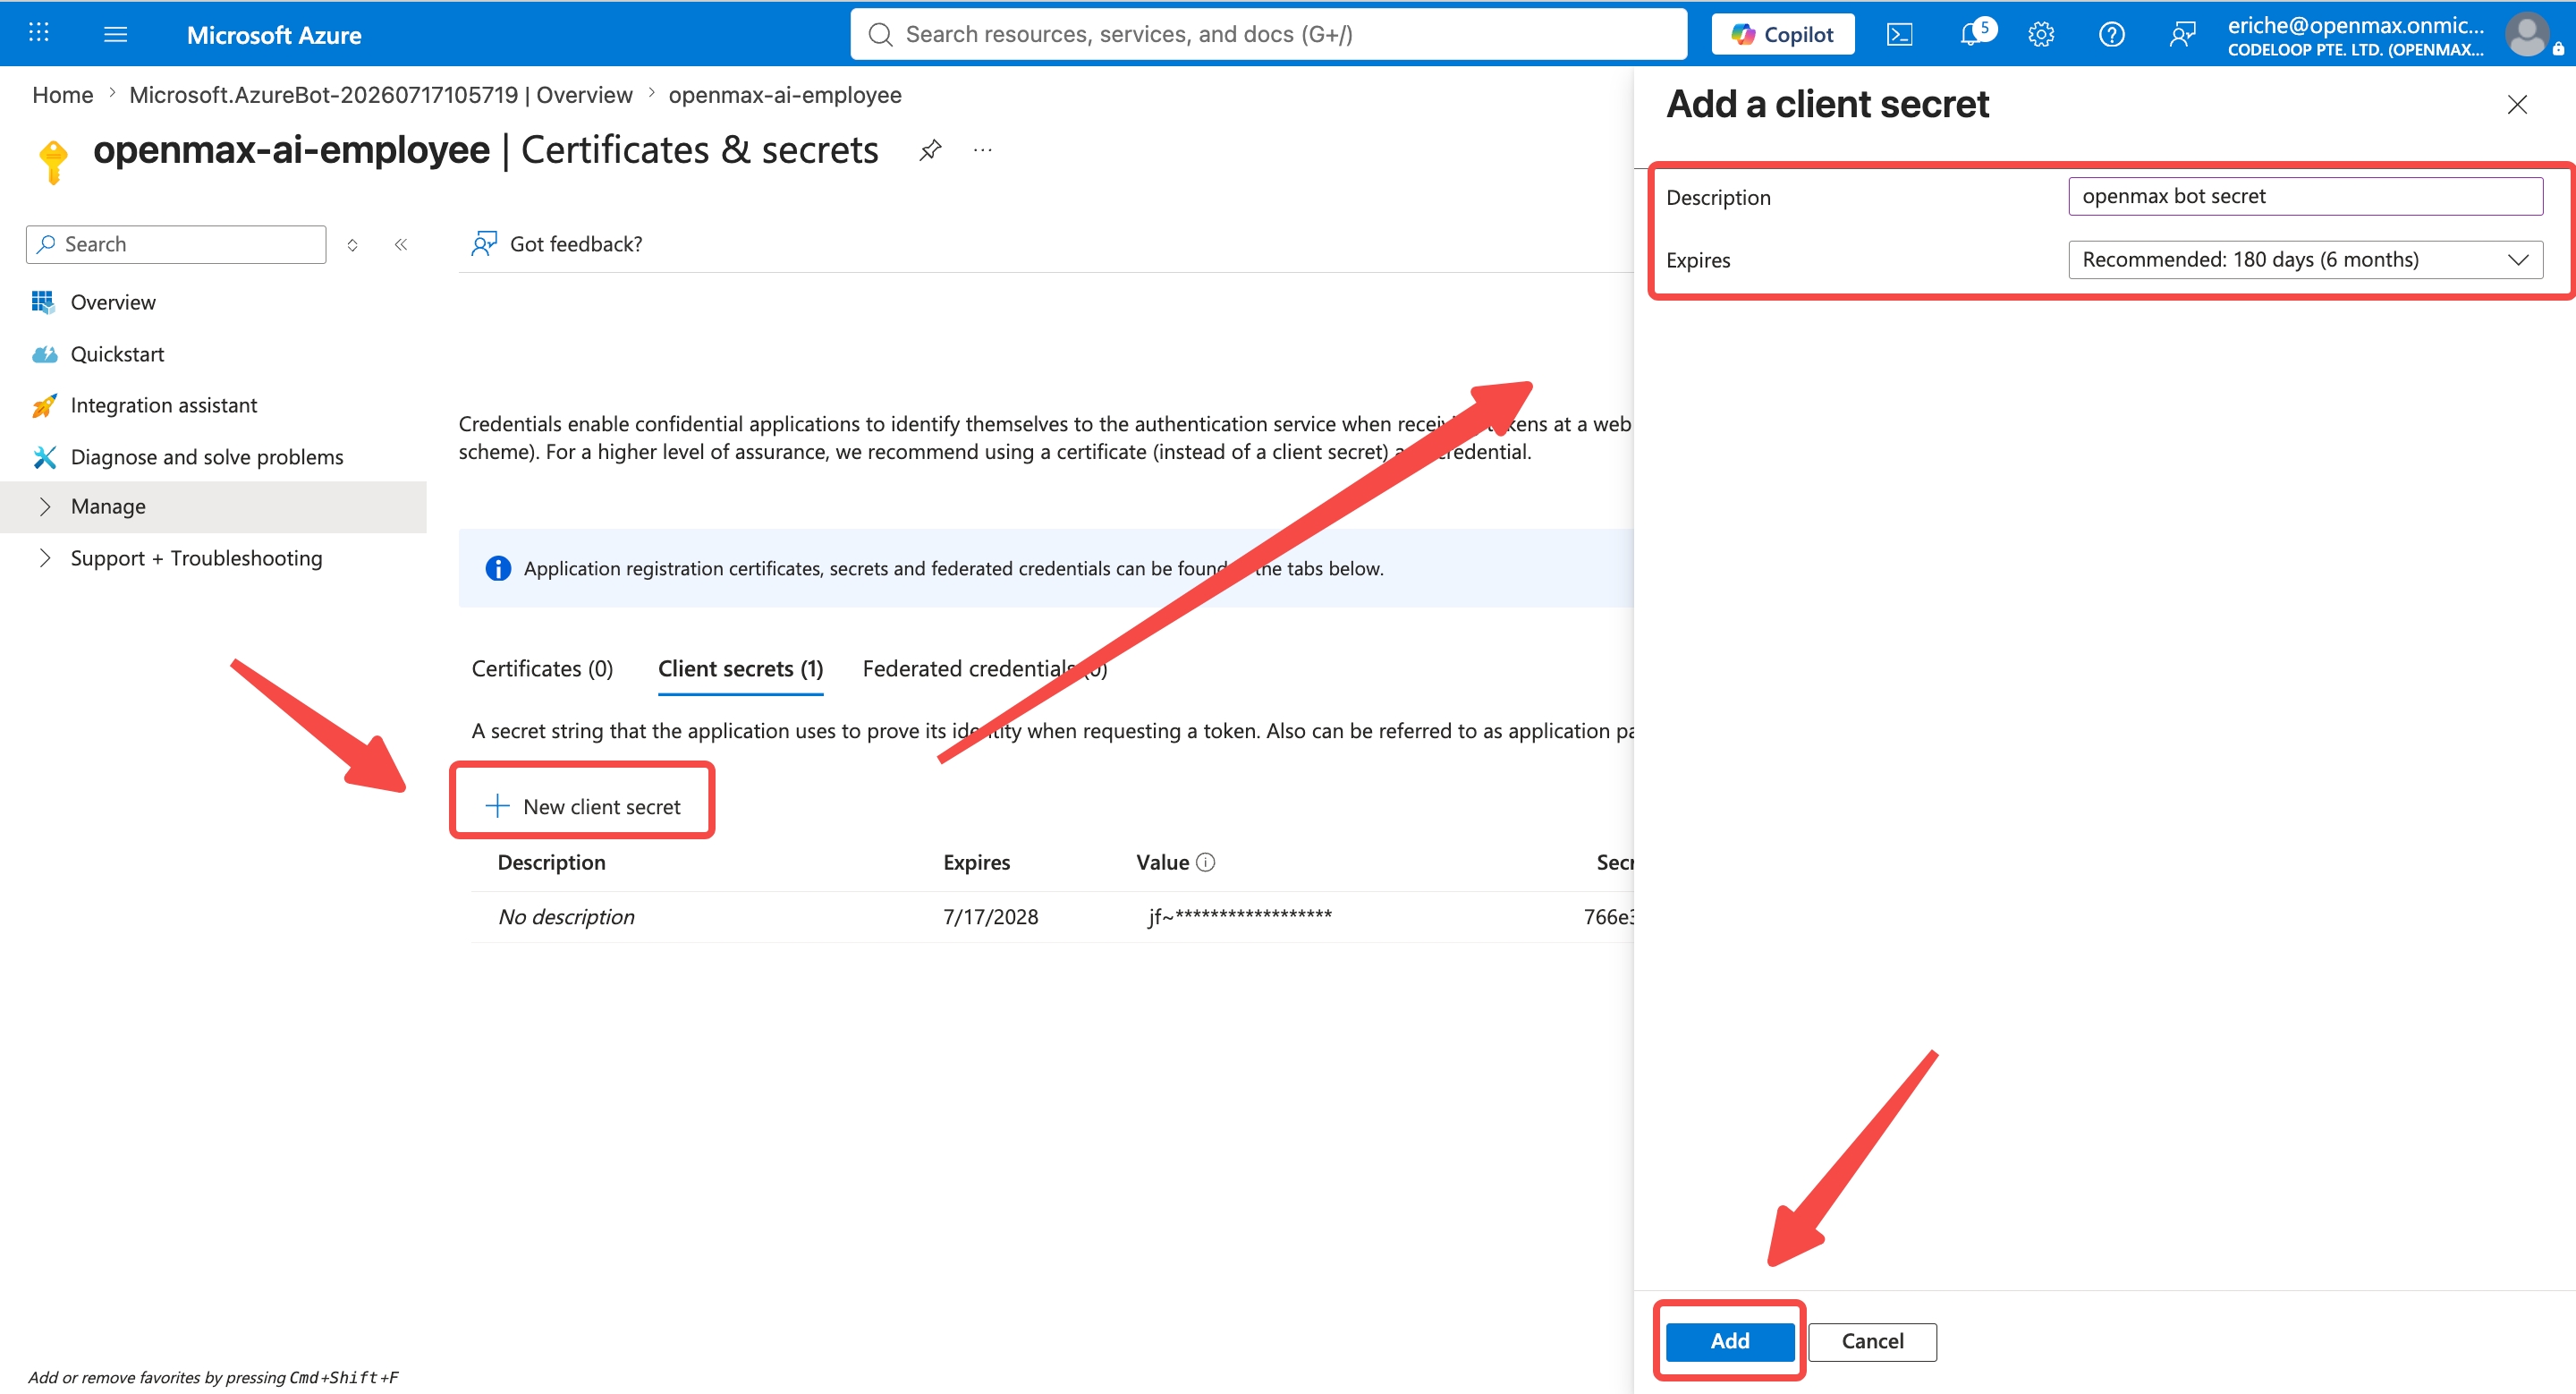Viewport: 2576px width, 1394px height.
Task: Open Cloud Shell from the top bar
Action: pos(1899,35)
